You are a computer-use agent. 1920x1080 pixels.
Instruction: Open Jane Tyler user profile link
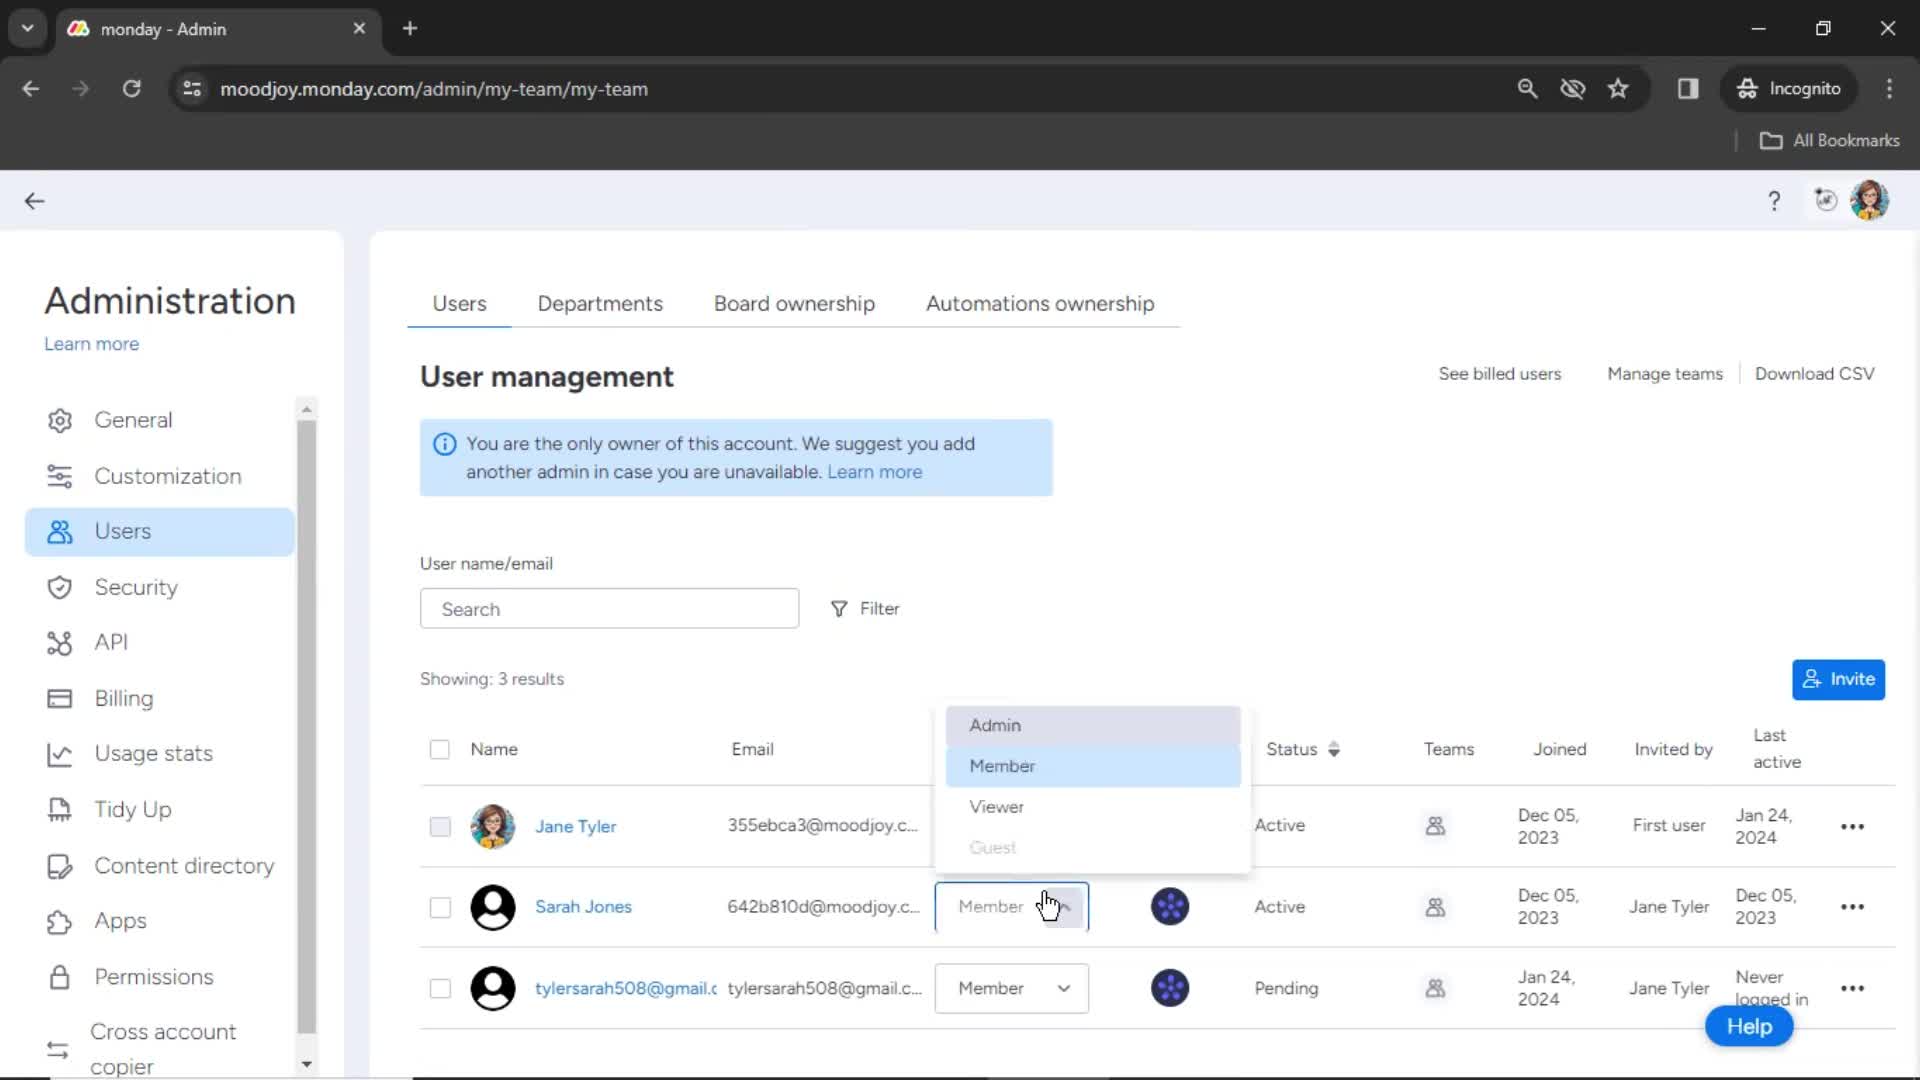[575, 827]
